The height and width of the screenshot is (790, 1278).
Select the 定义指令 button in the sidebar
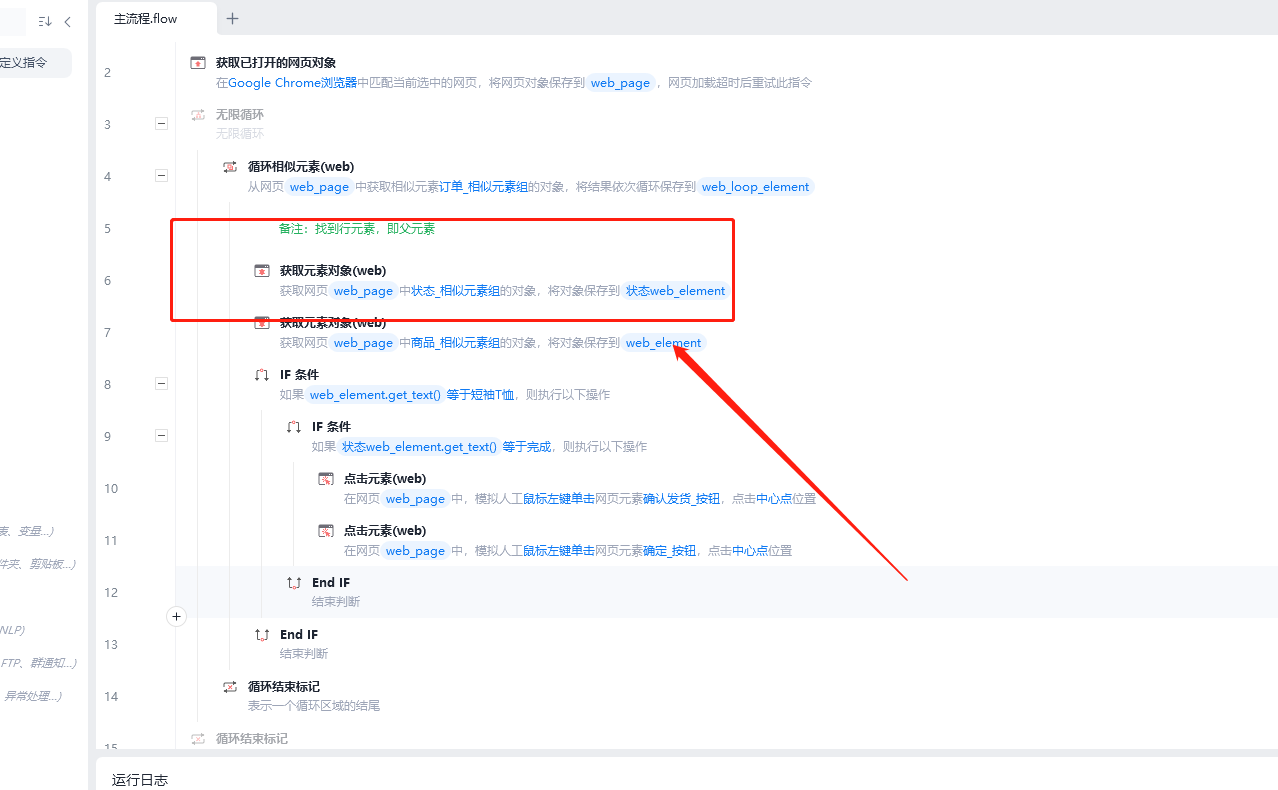click(30, 62)
